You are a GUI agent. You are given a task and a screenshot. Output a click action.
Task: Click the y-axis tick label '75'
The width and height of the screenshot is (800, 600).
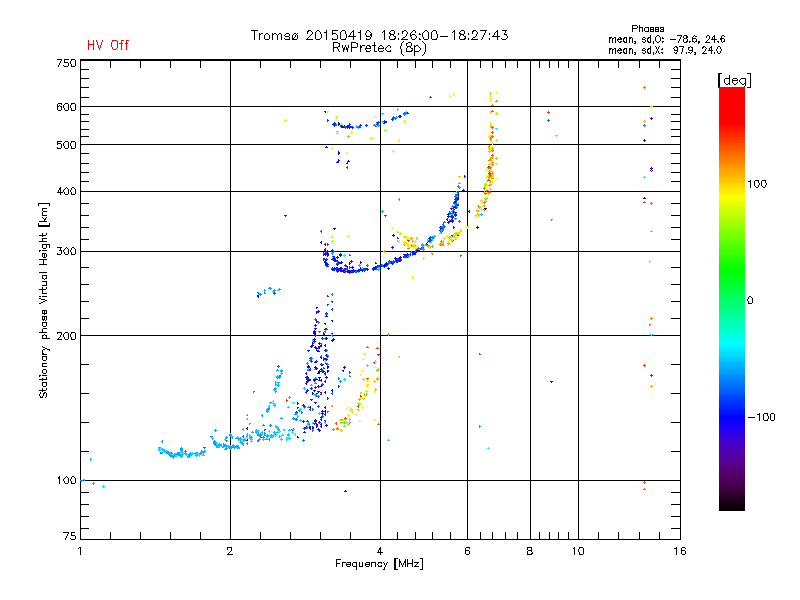pos(70,536)
